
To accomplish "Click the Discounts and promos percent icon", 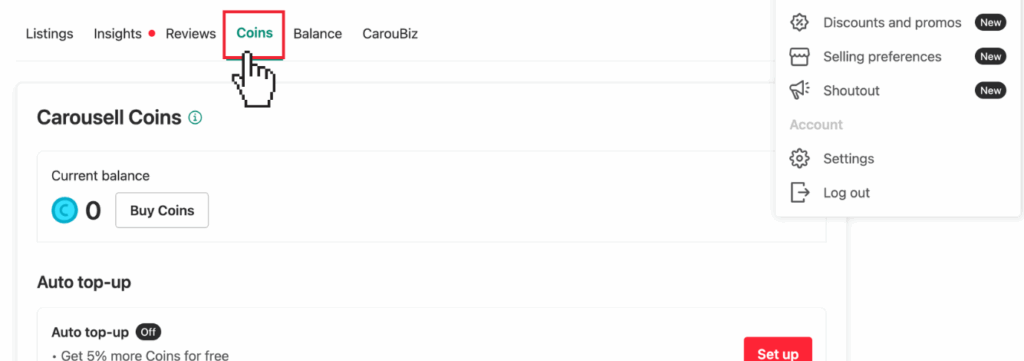I will pyautogui.click(x=799, y=23).
